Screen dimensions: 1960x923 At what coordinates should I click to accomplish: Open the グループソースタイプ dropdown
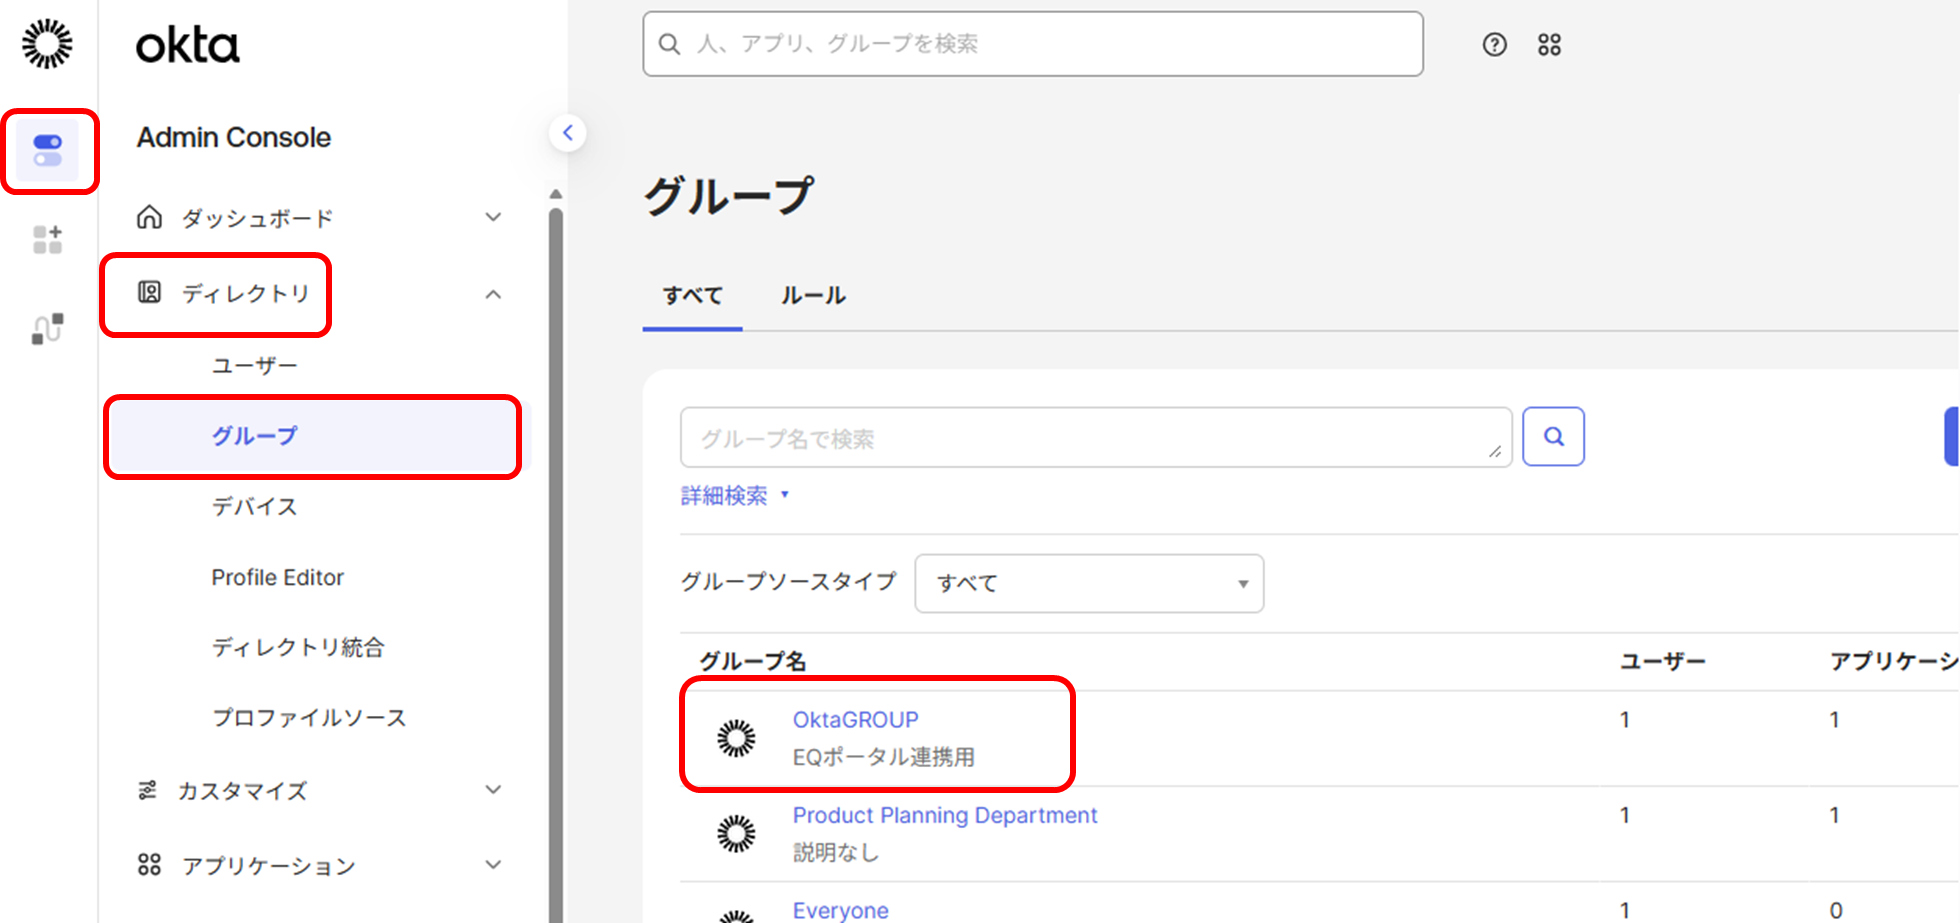point(1089,583)
